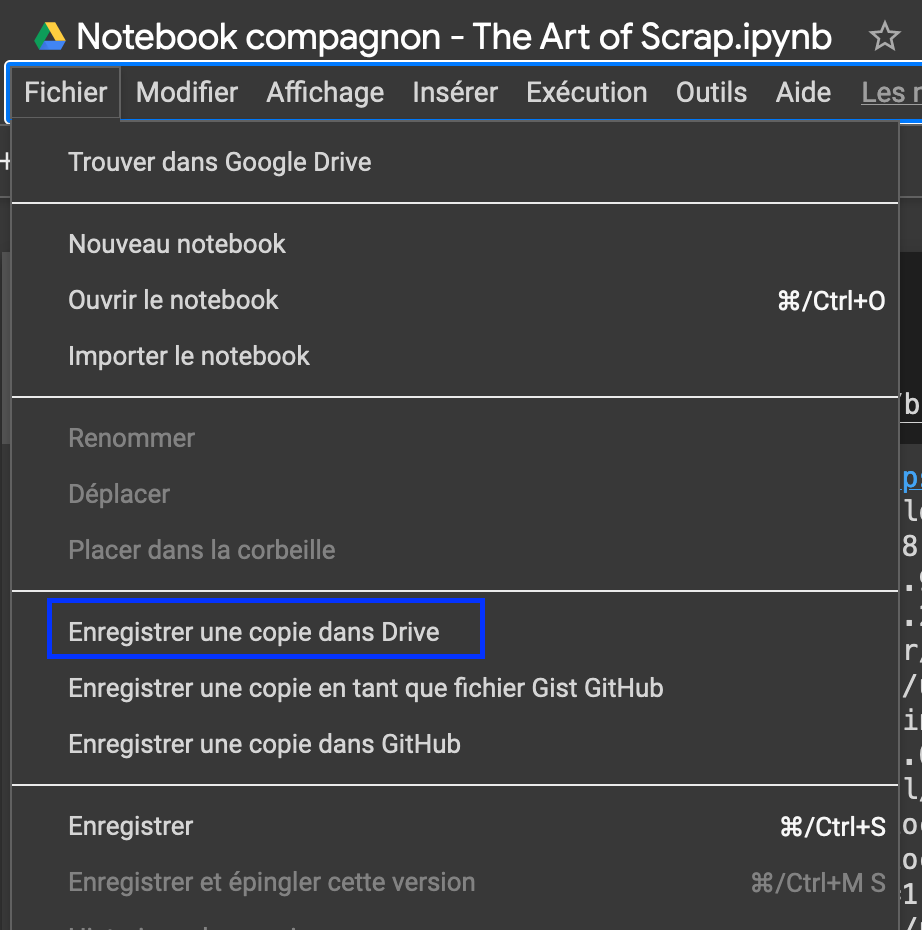This screenshot has width=922, height=930.
Task: Open the Affichage menu
Action: (x=324, y=92)
